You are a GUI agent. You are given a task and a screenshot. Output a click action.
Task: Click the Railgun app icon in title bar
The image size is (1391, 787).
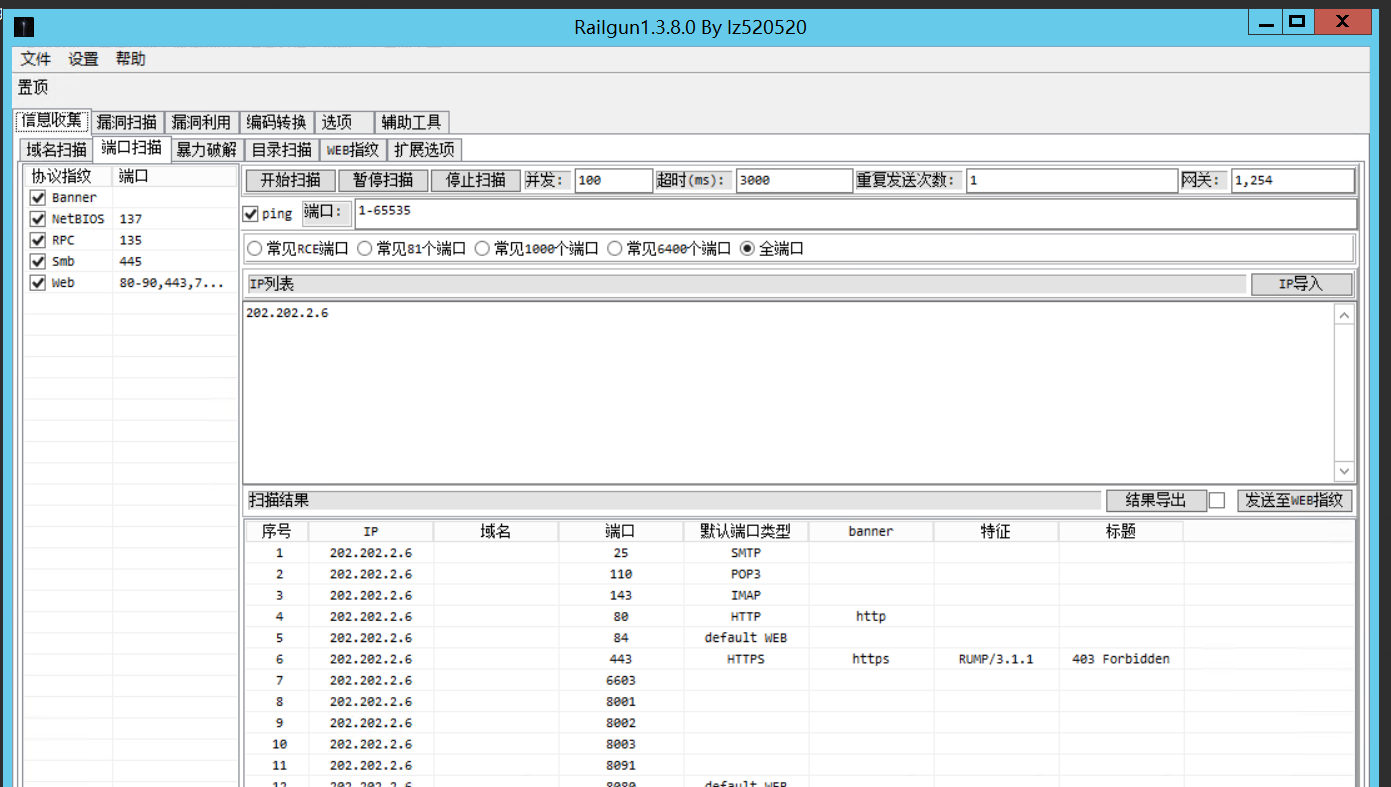click(24, 27)
